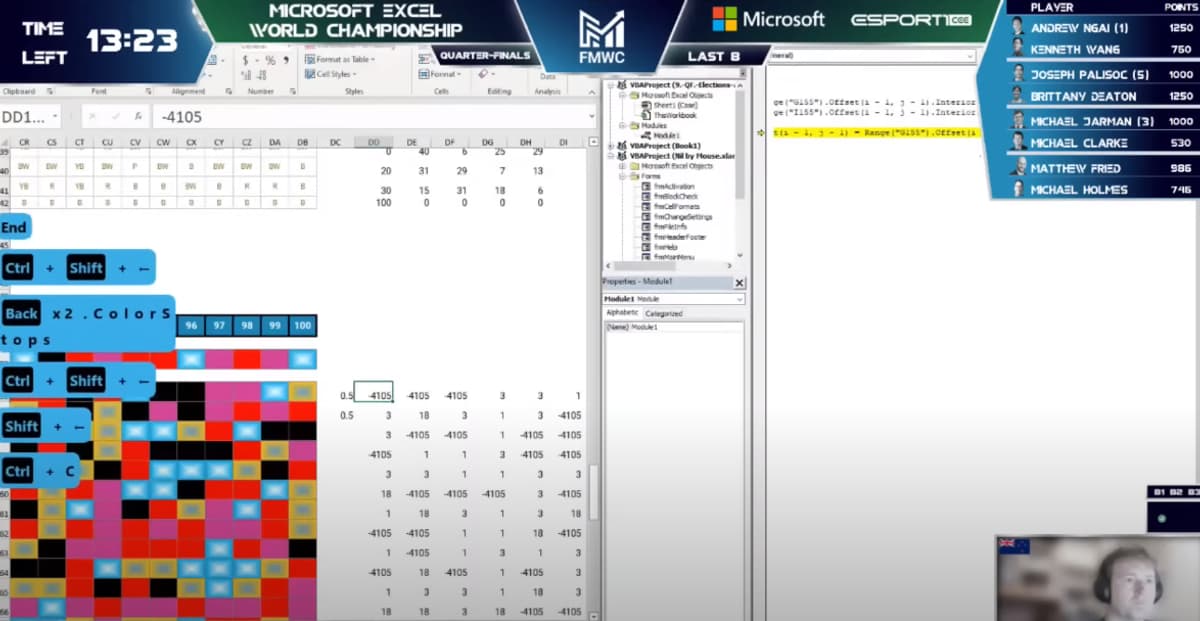1200x621 pixels.
Task: Click the Insert Function fx icon
Action: point(136,116)
